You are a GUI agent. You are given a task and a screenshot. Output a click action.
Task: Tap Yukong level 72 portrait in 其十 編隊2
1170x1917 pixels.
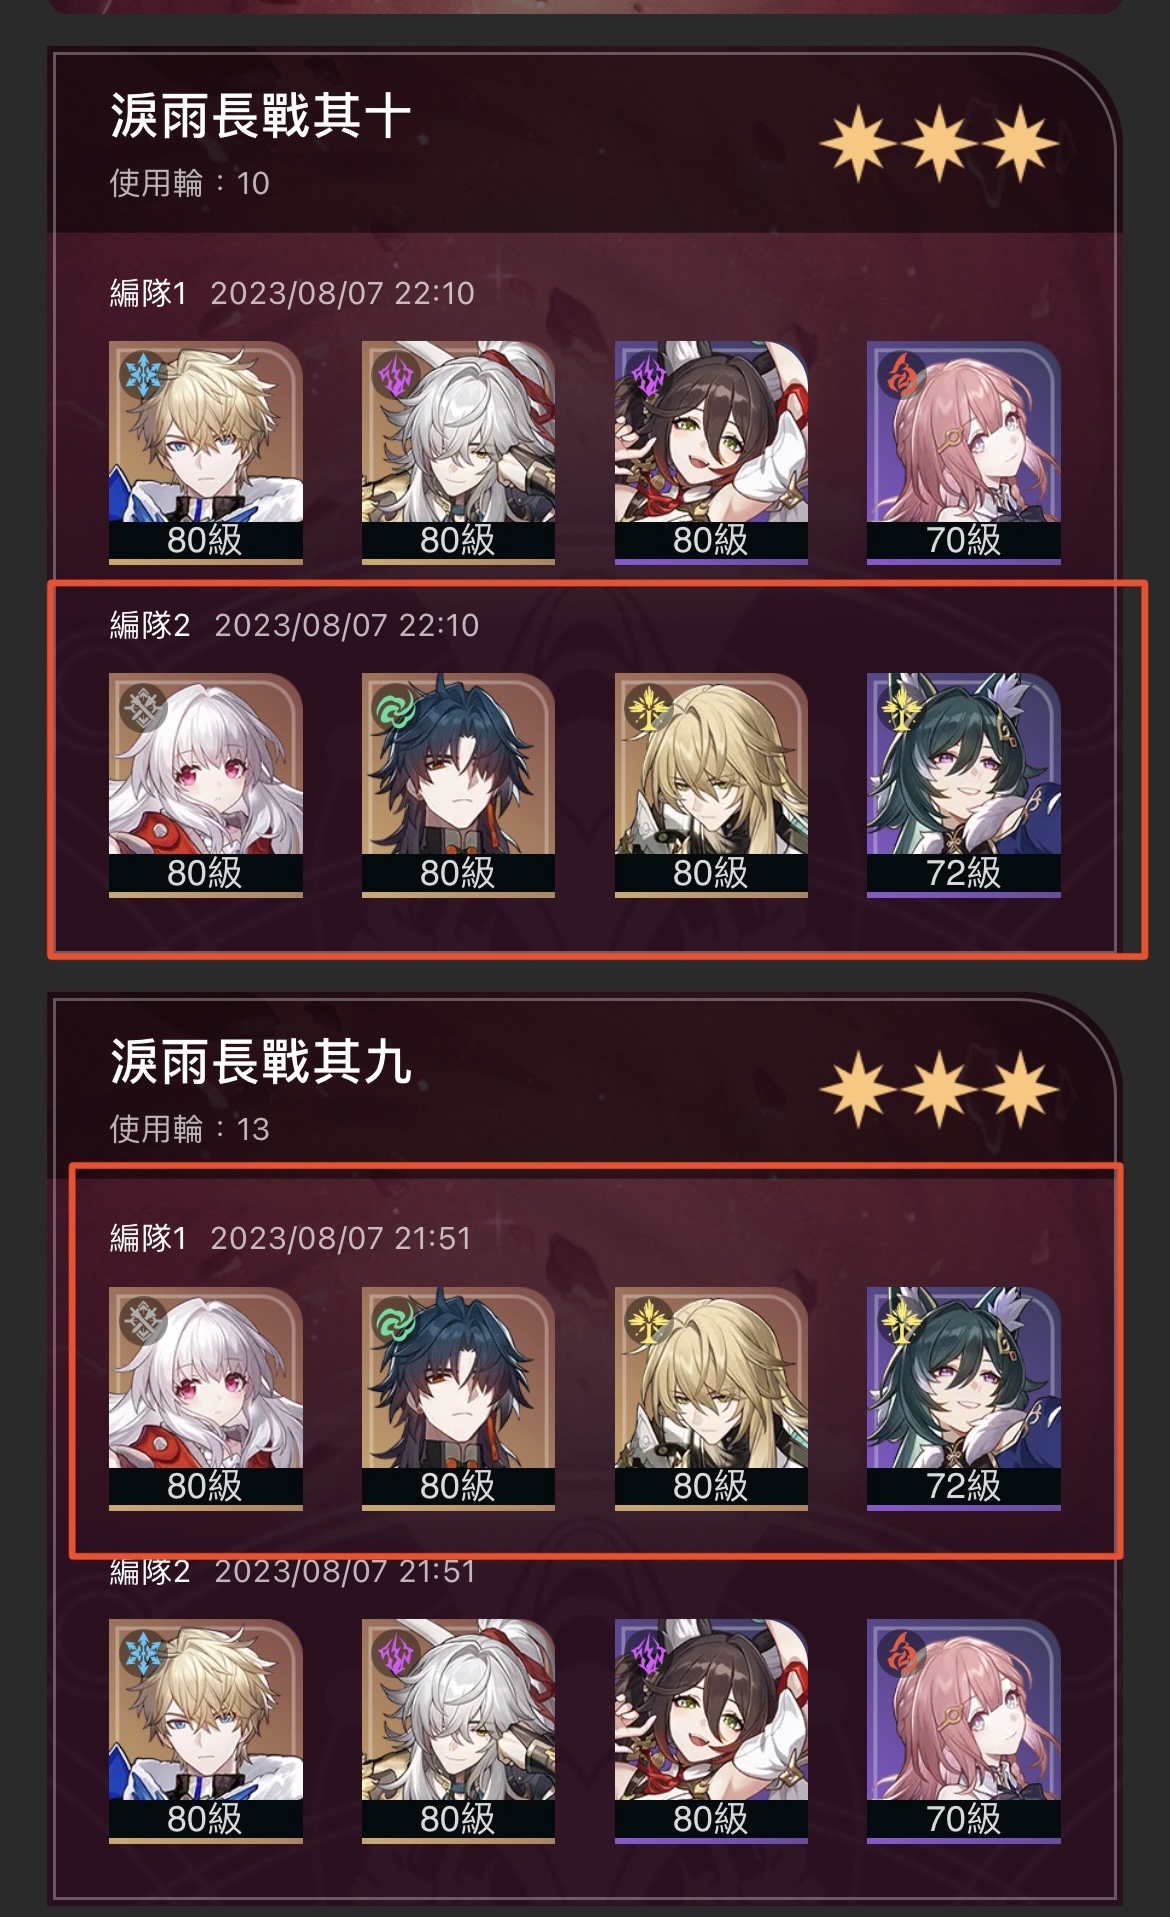[963, 785]
